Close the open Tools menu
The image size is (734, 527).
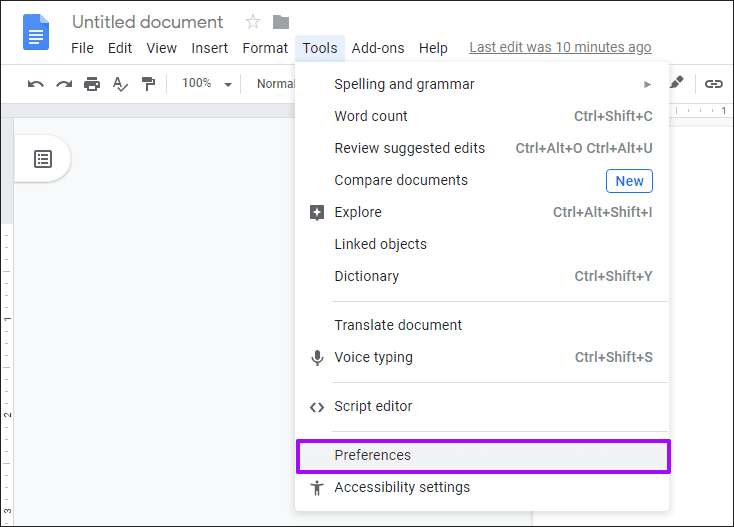320,48
